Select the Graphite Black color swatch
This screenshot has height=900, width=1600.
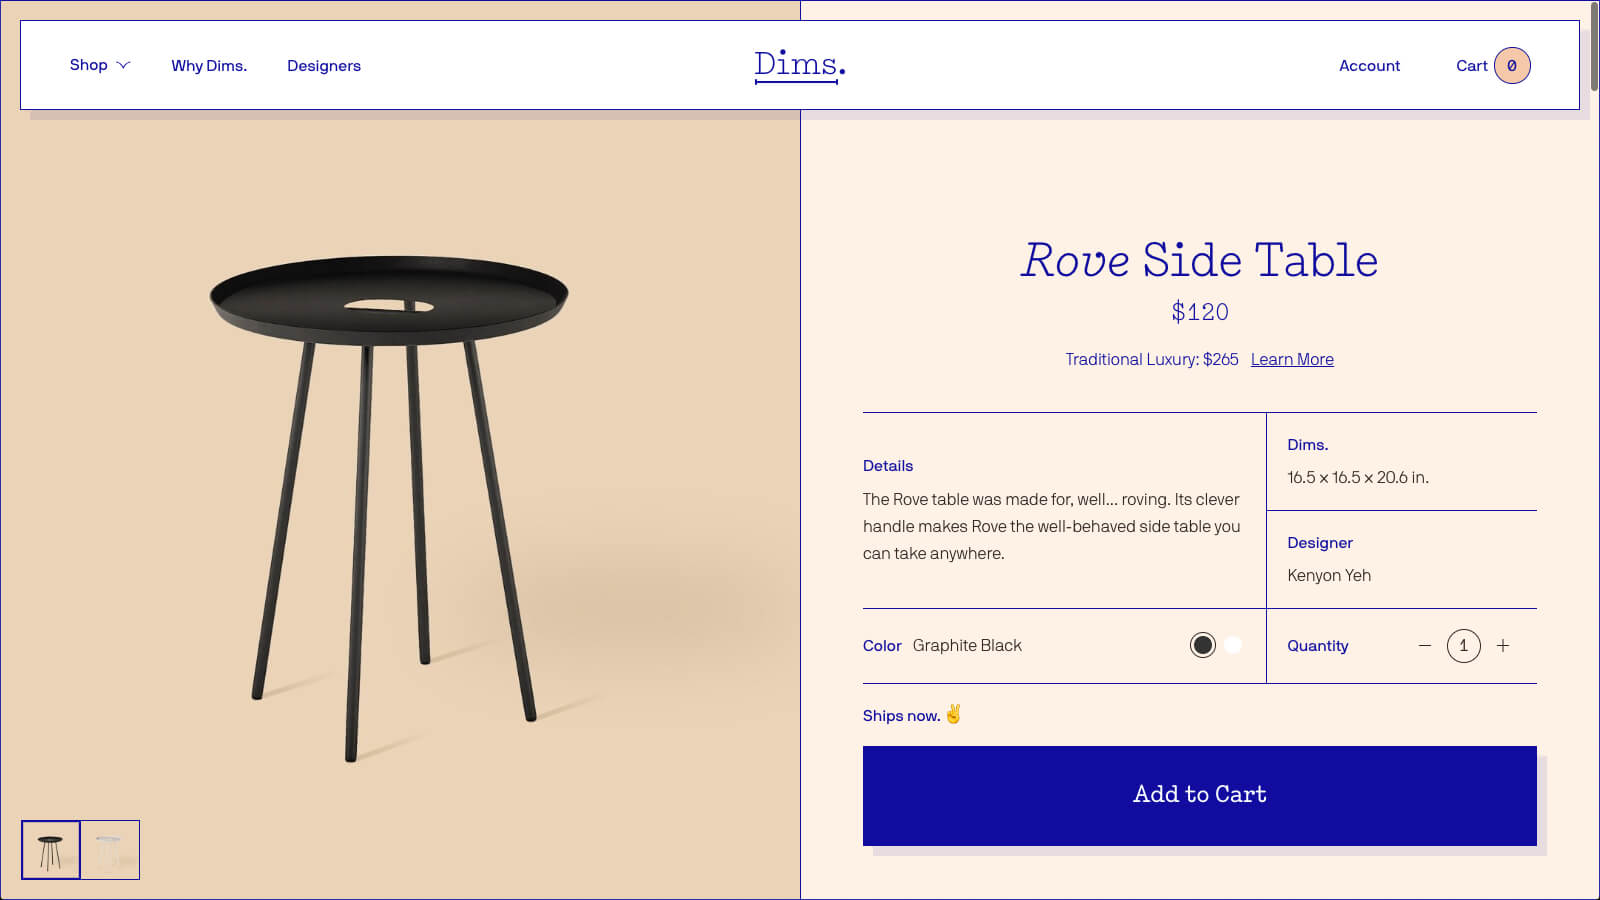(1203, 645)
